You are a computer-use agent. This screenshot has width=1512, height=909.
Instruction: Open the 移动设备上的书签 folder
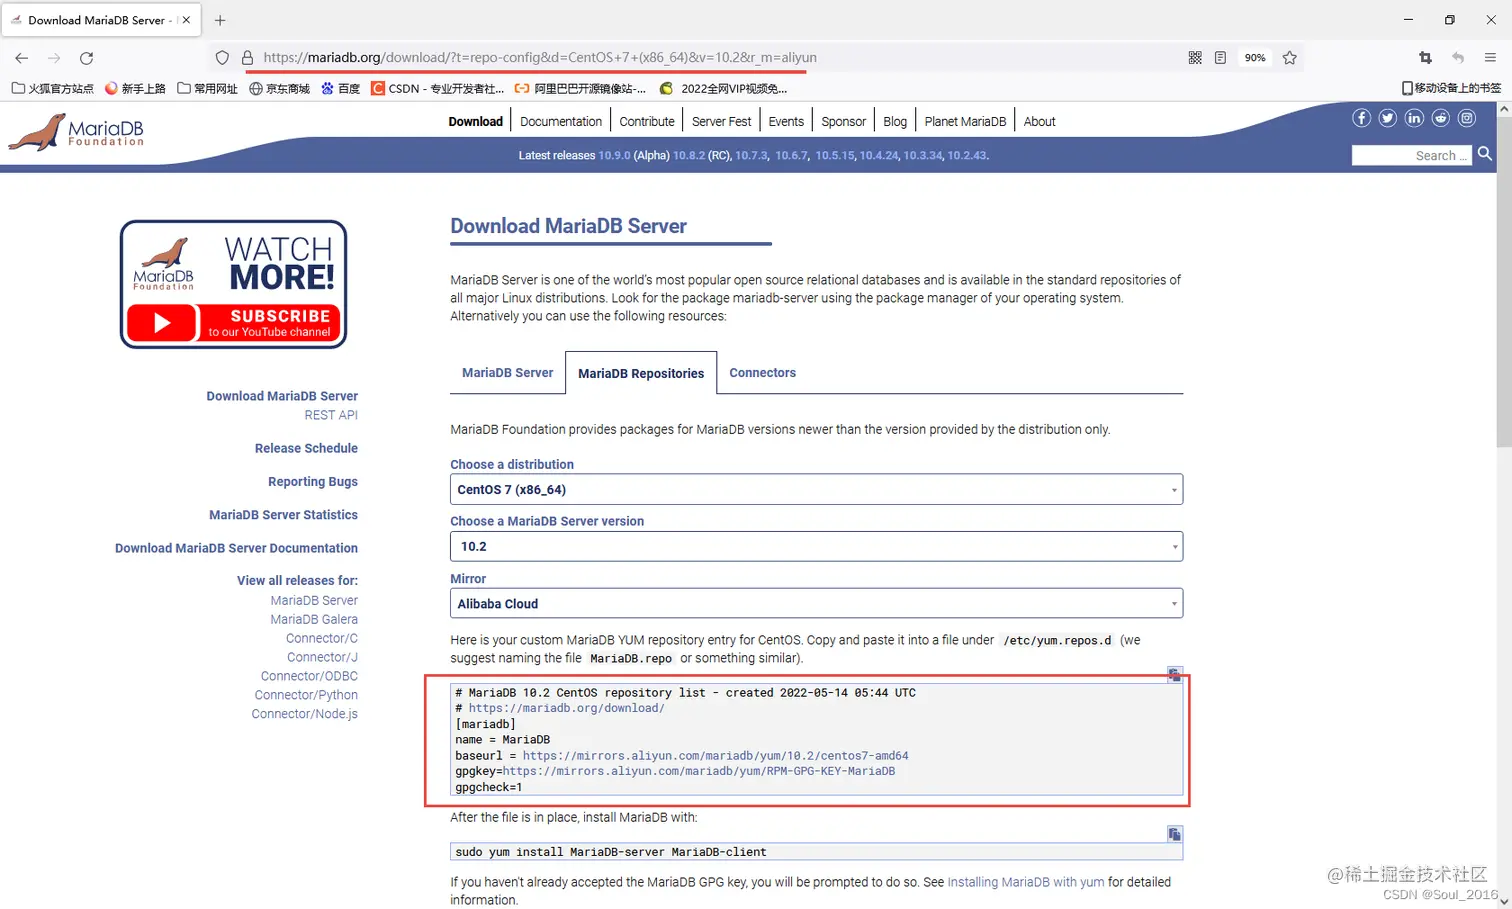pyautogui.click(x=1451, y=88)
